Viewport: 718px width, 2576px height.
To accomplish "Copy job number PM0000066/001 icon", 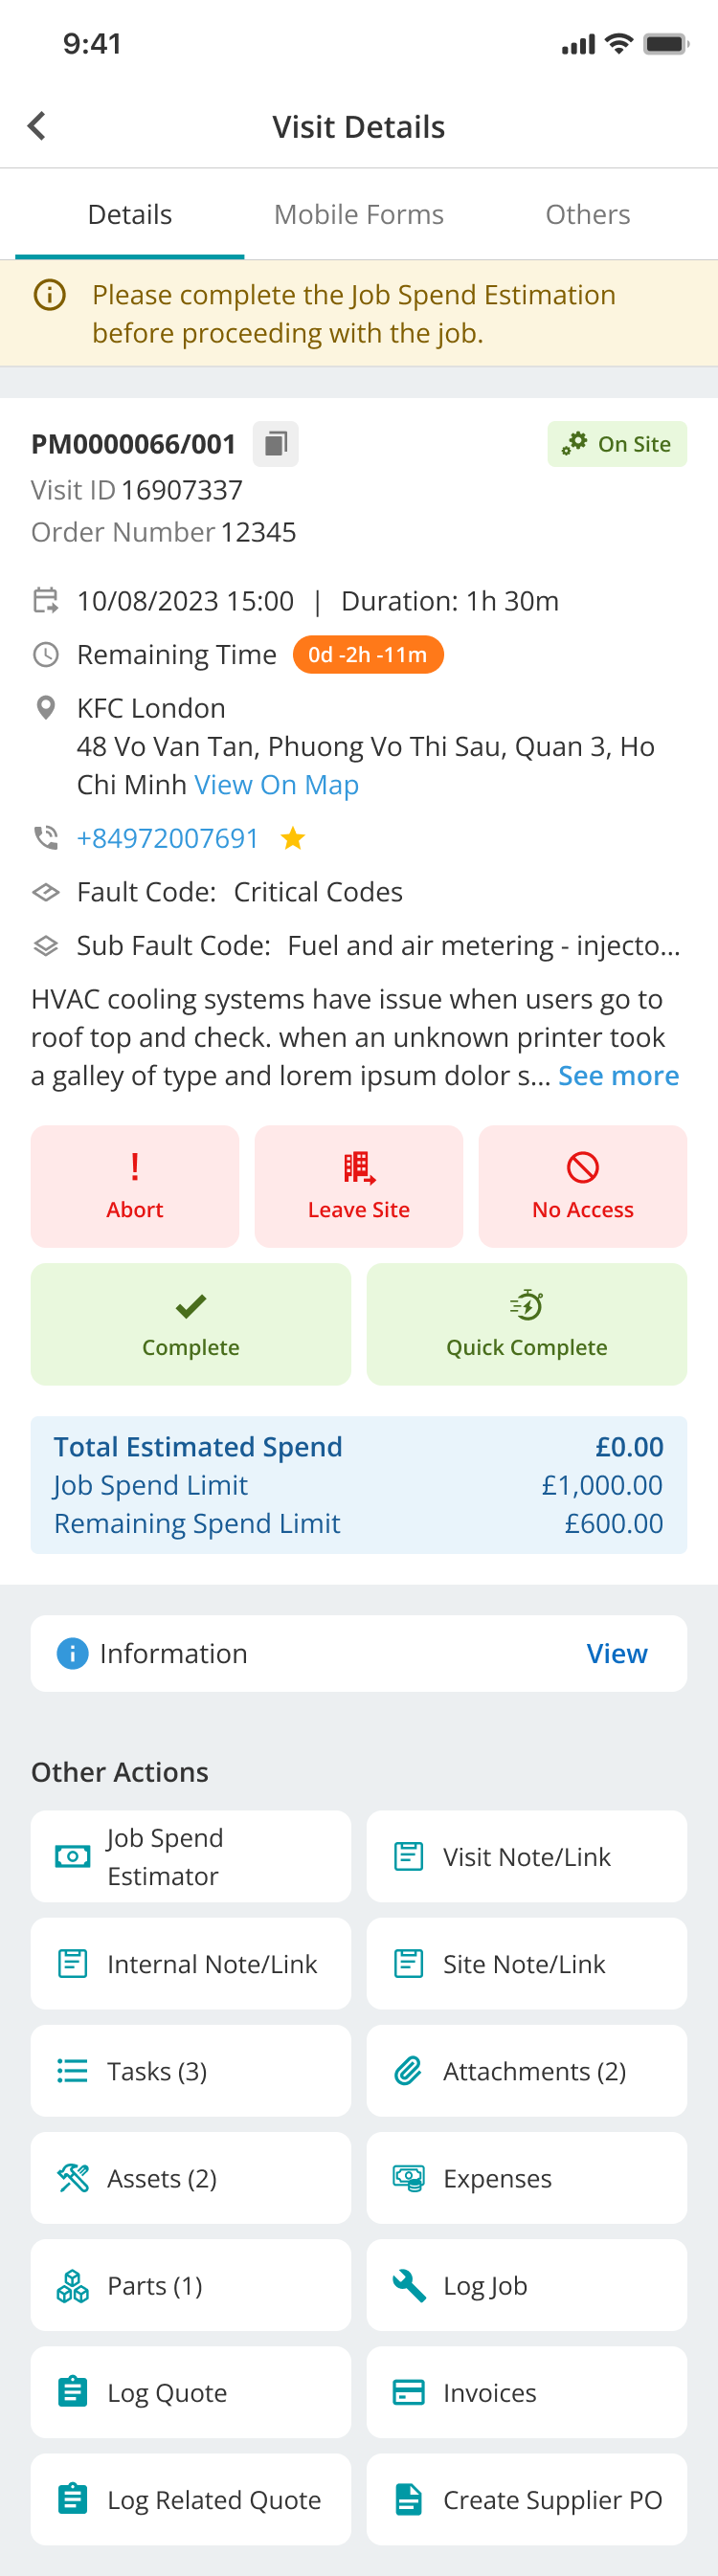I will point(275,444).
